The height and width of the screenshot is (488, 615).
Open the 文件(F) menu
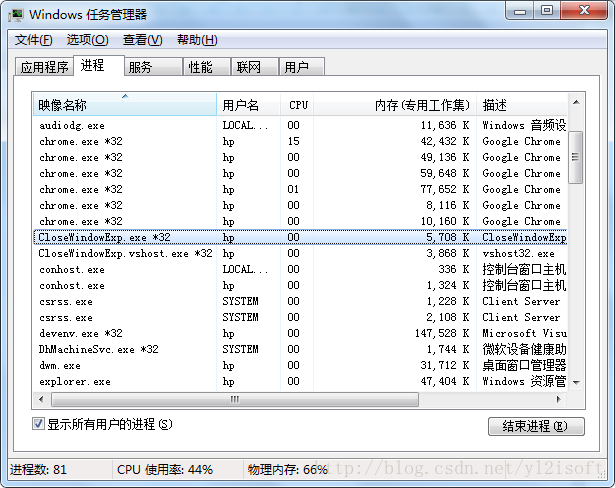[x=33, y=40]
